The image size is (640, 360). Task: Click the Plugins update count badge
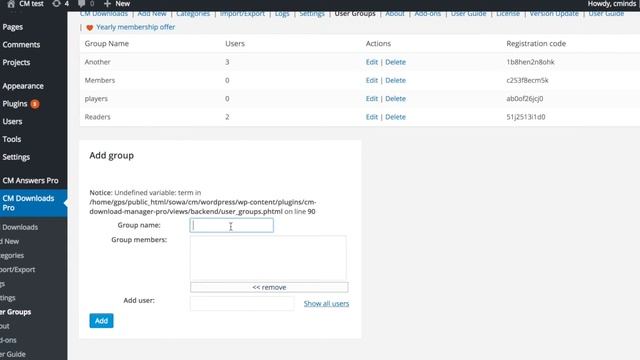(35, 104)
